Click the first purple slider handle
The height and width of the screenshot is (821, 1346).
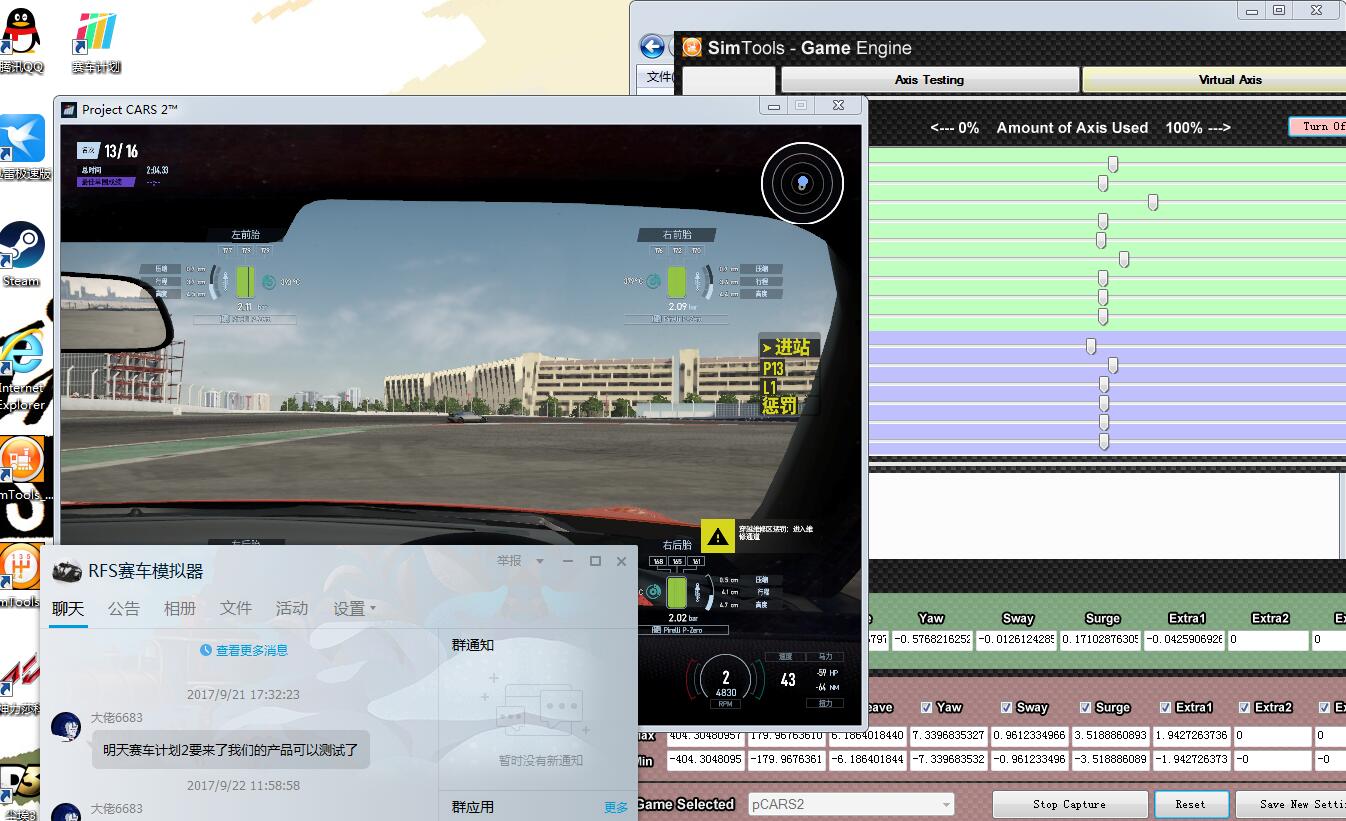[x=1091, y=346]
